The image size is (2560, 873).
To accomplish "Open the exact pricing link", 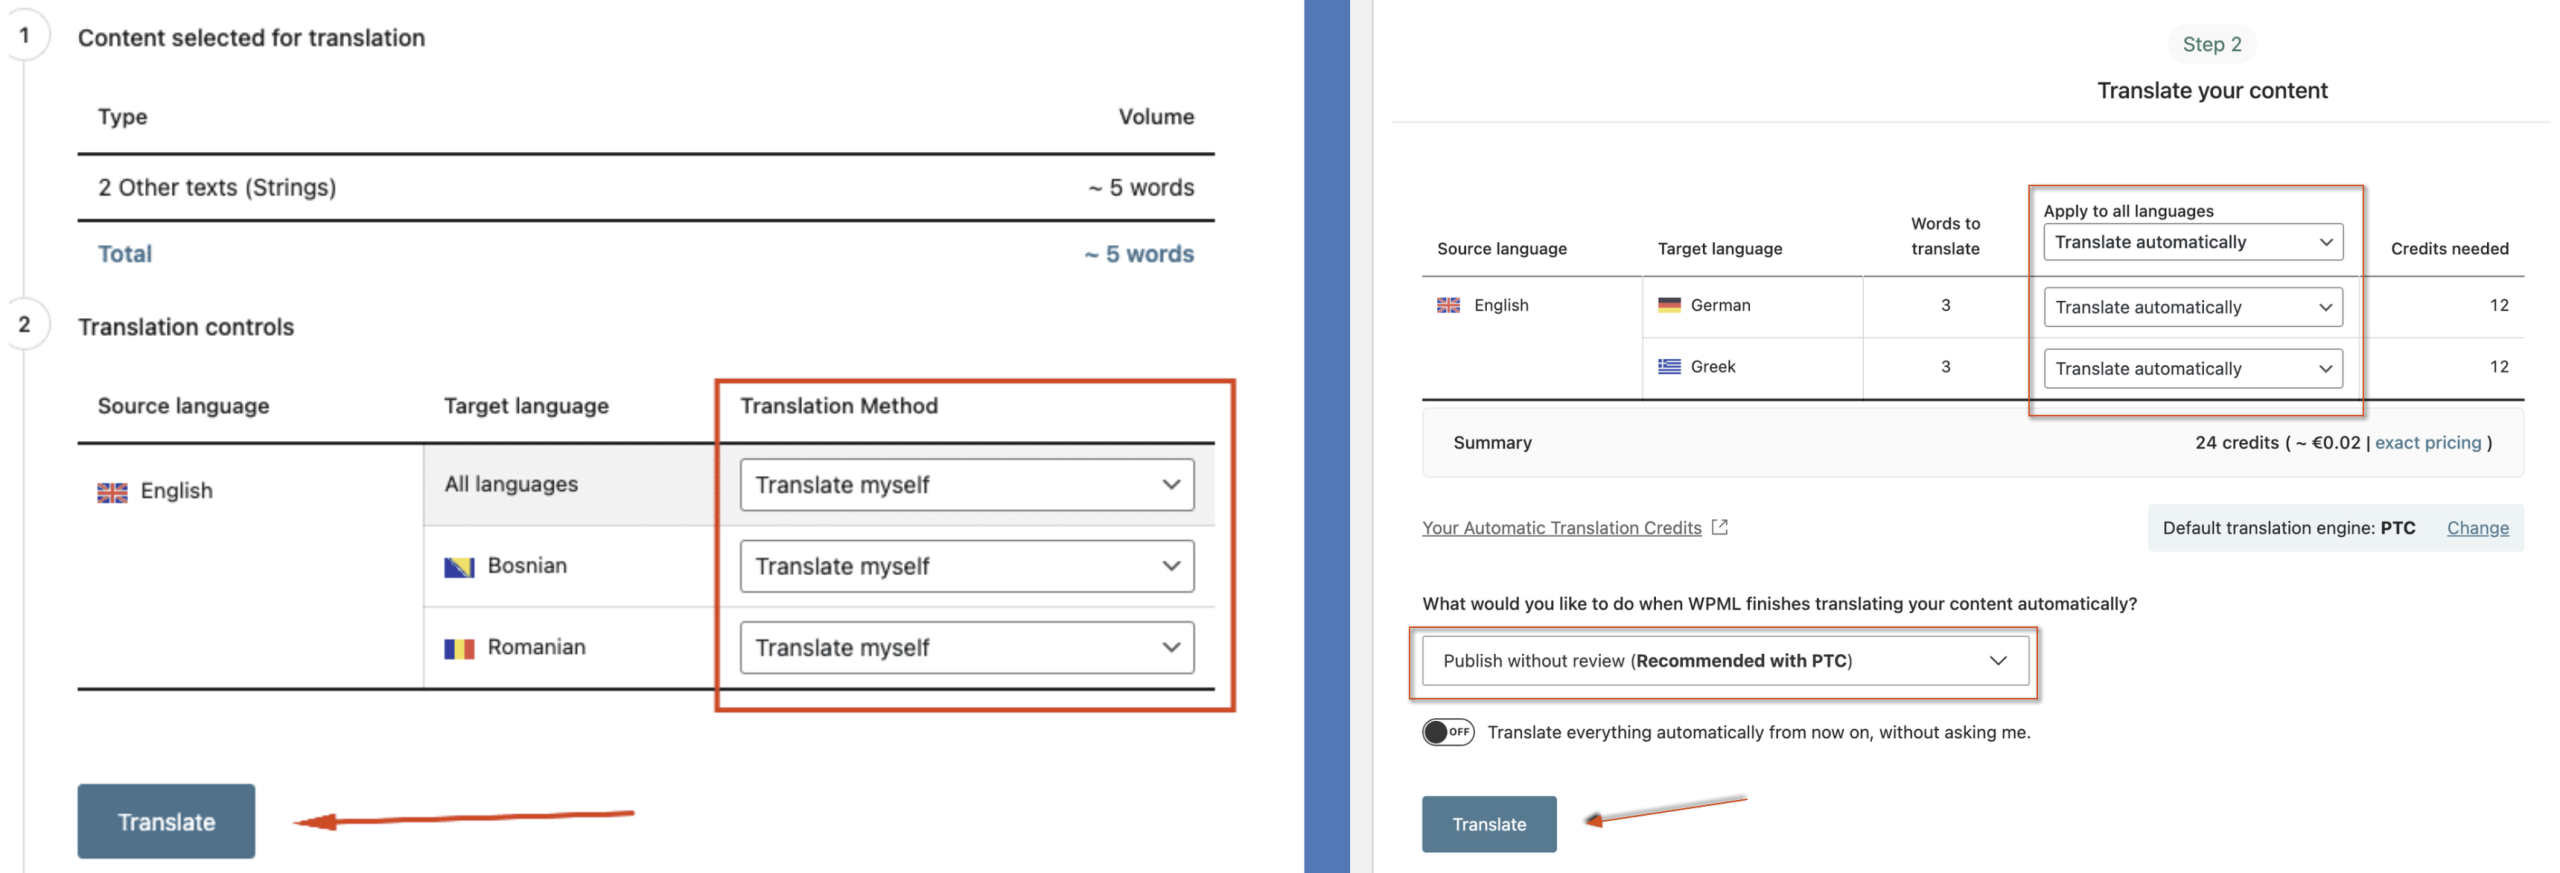I will (2427, 442).
